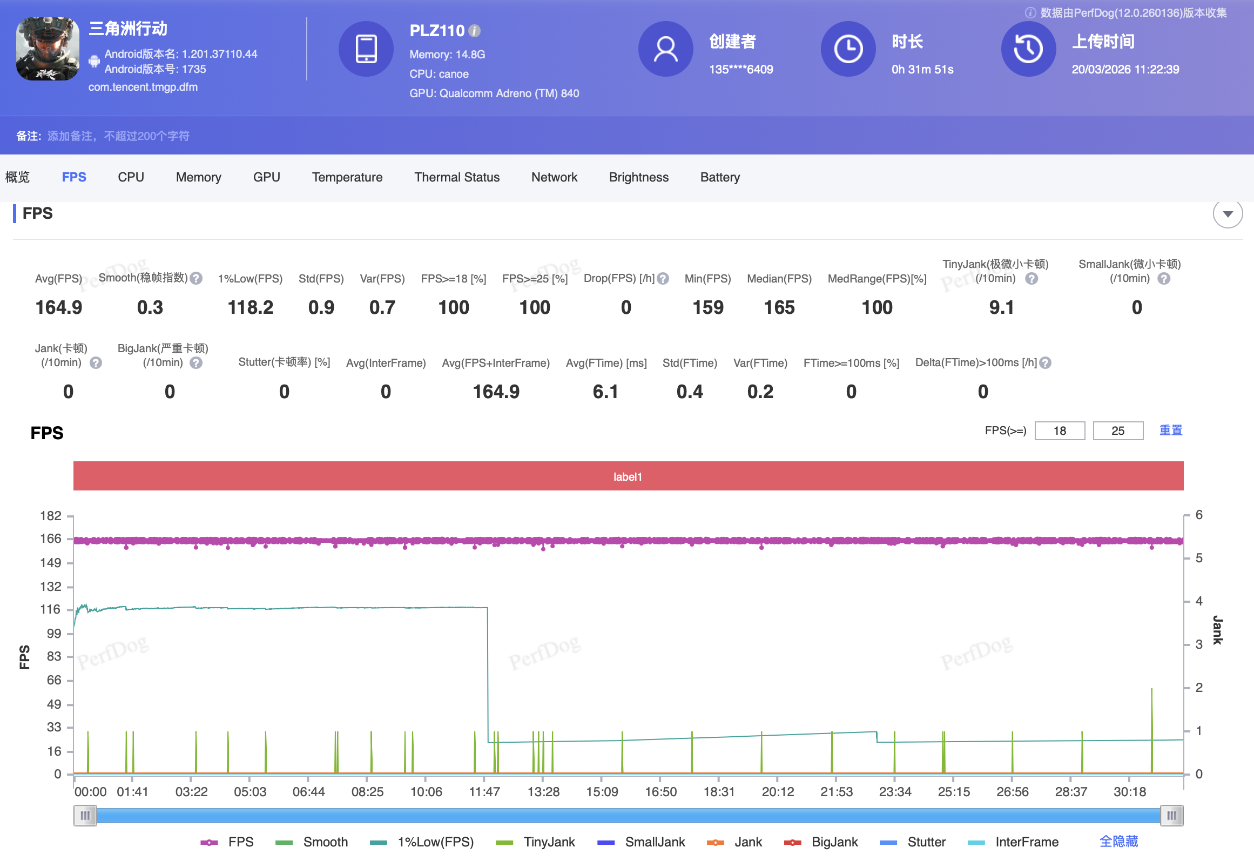Click 全隐藏 to hide all series
The width and height of the screenshot is (1254, 861).
pyautogui.click(x=1118, y=842)
